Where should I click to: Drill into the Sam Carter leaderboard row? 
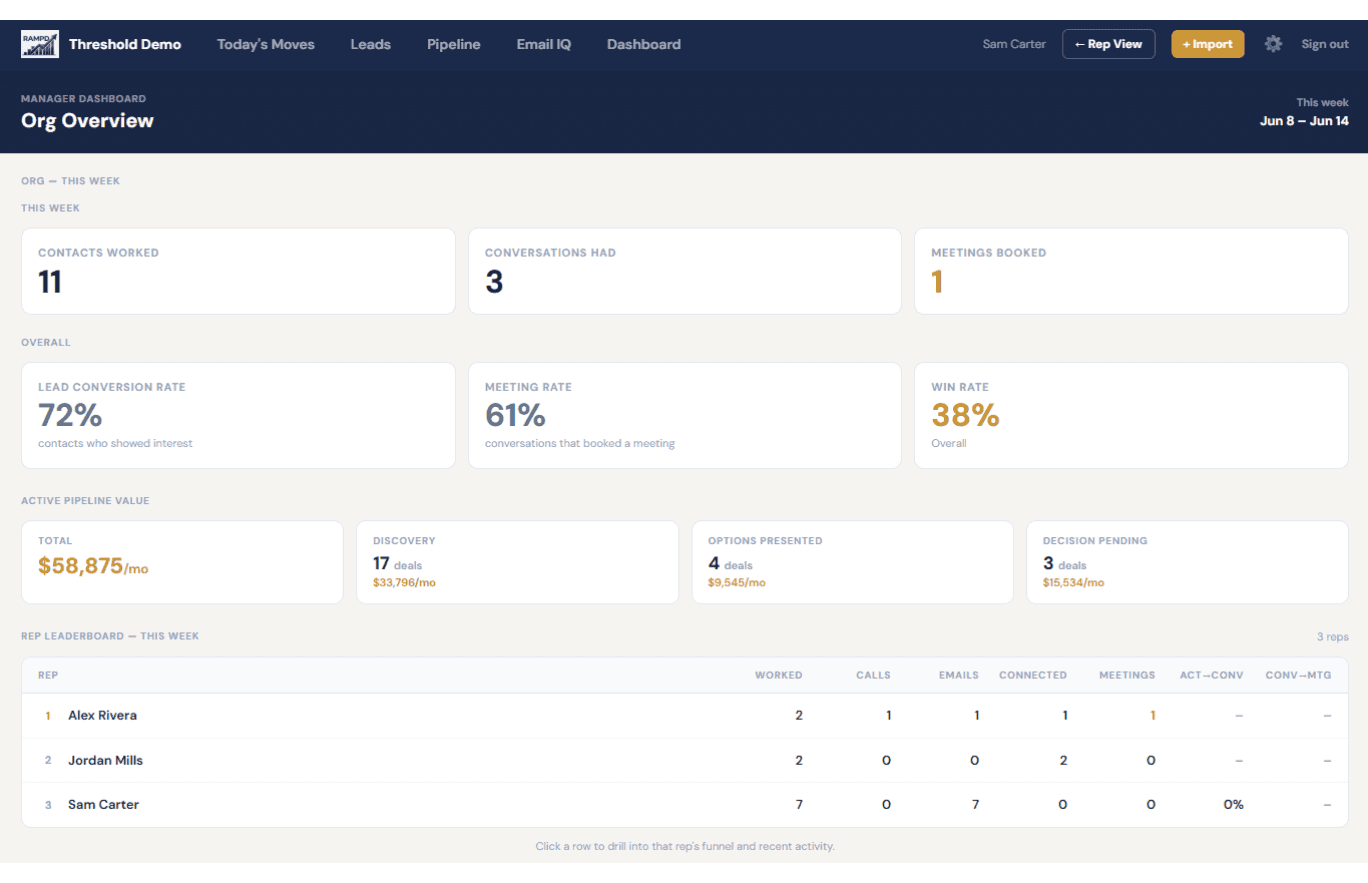tap(685, 805)
